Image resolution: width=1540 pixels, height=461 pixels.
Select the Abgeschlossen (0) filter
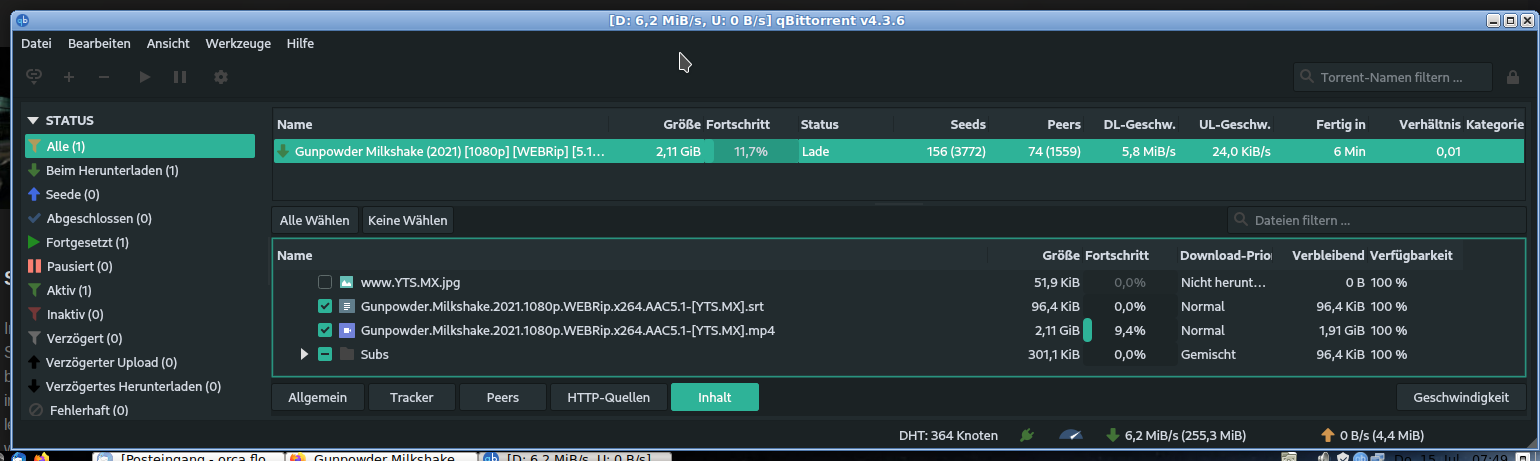click(x=140, y=218)
